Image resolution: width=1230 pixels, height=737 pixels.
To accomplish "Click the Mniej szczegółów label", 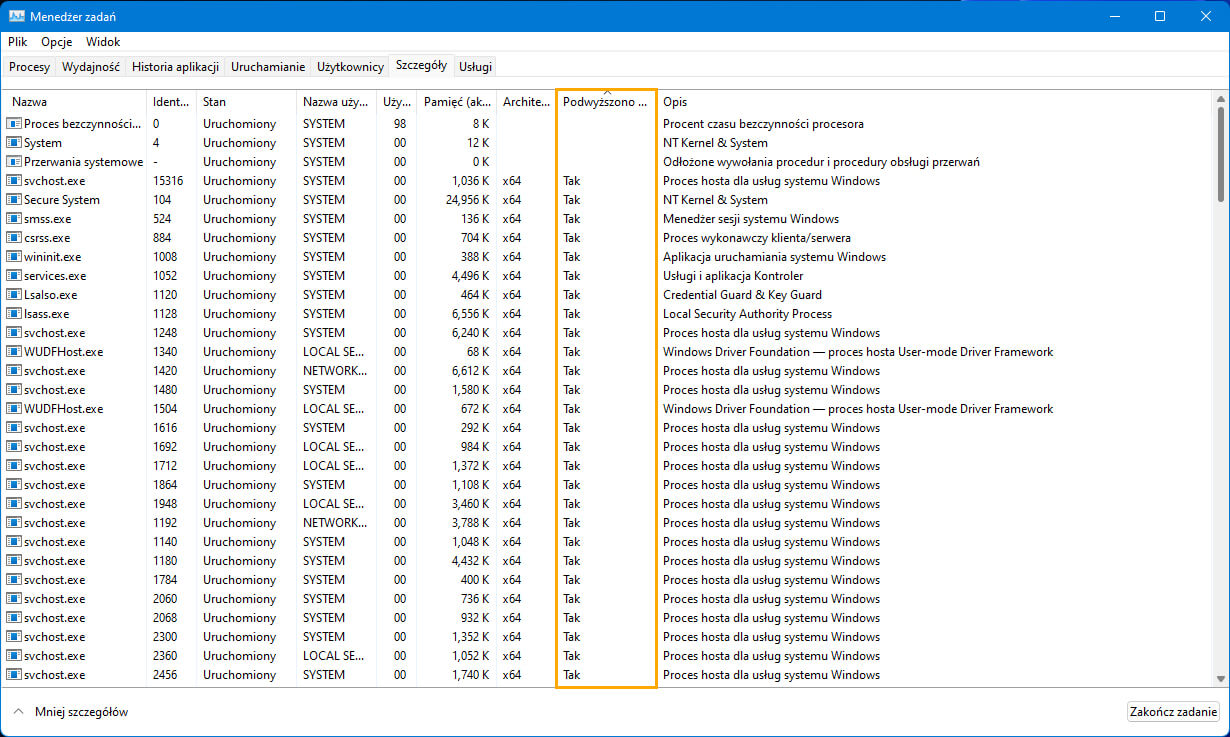I will [x=81, y=712].
